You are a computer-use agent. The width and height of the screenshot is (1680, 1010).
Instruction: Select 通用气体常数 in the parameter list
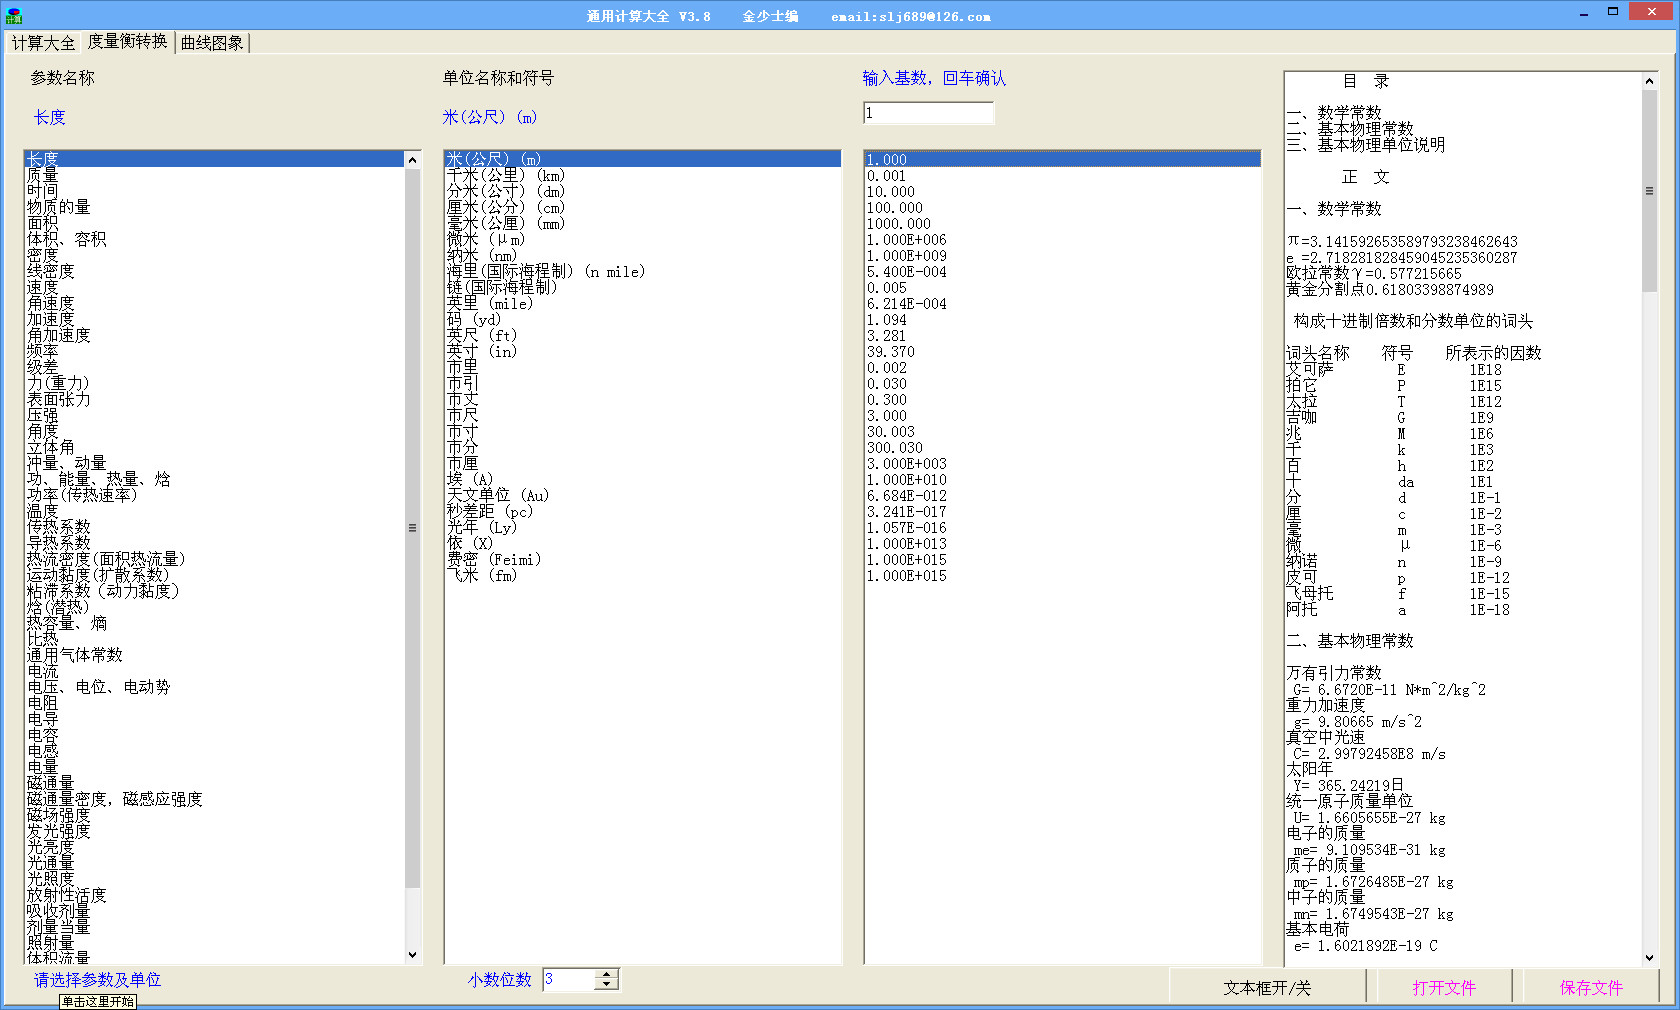pyautogui.click(x=214, y=655)
